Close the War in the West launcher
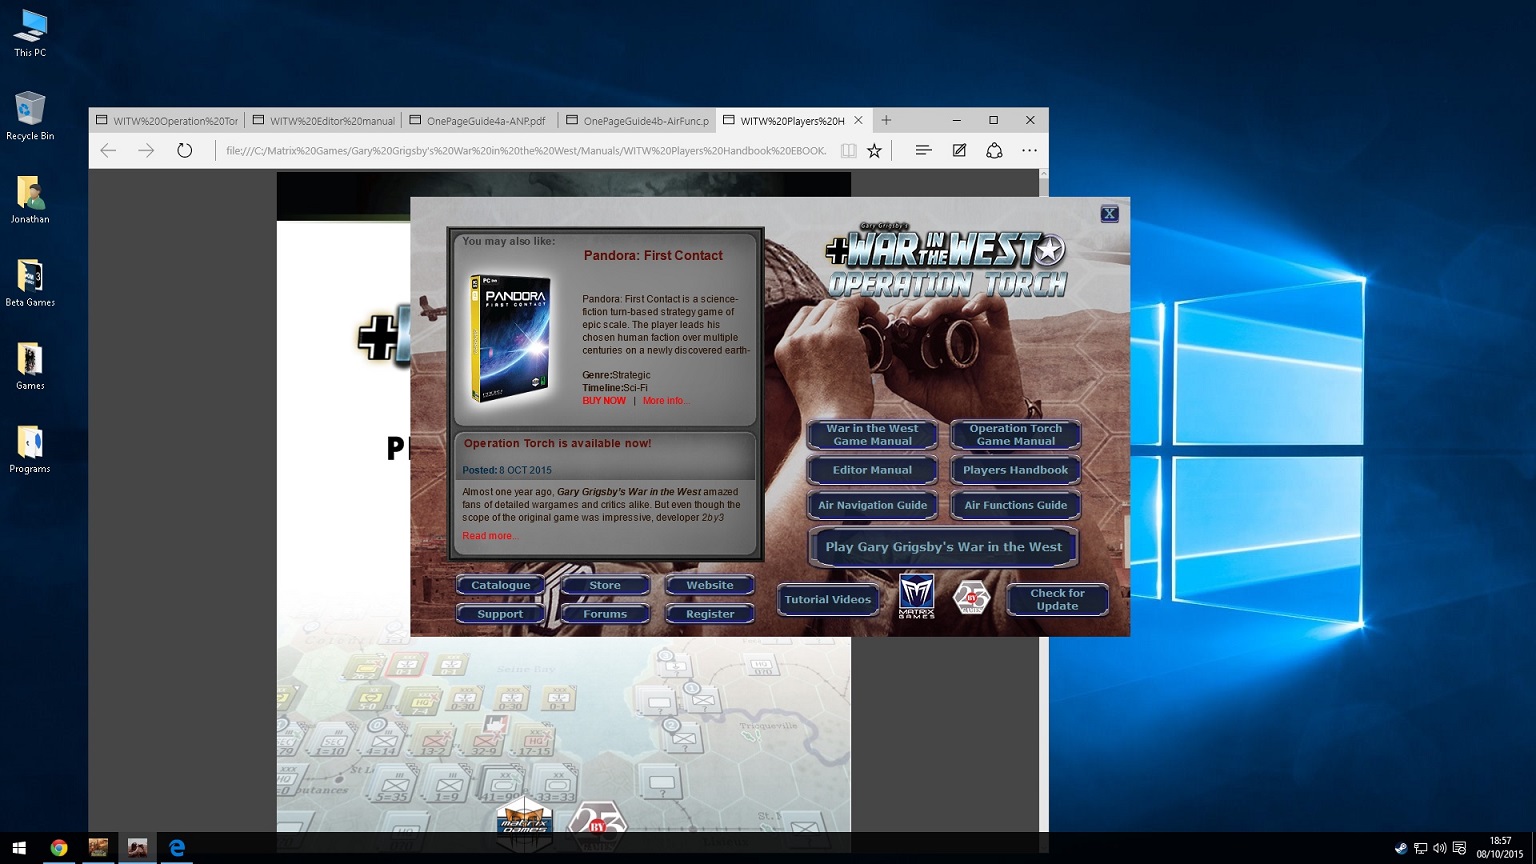This screenshot has height=864, width=1536. pyautogui.click(x=1109, y=213)
